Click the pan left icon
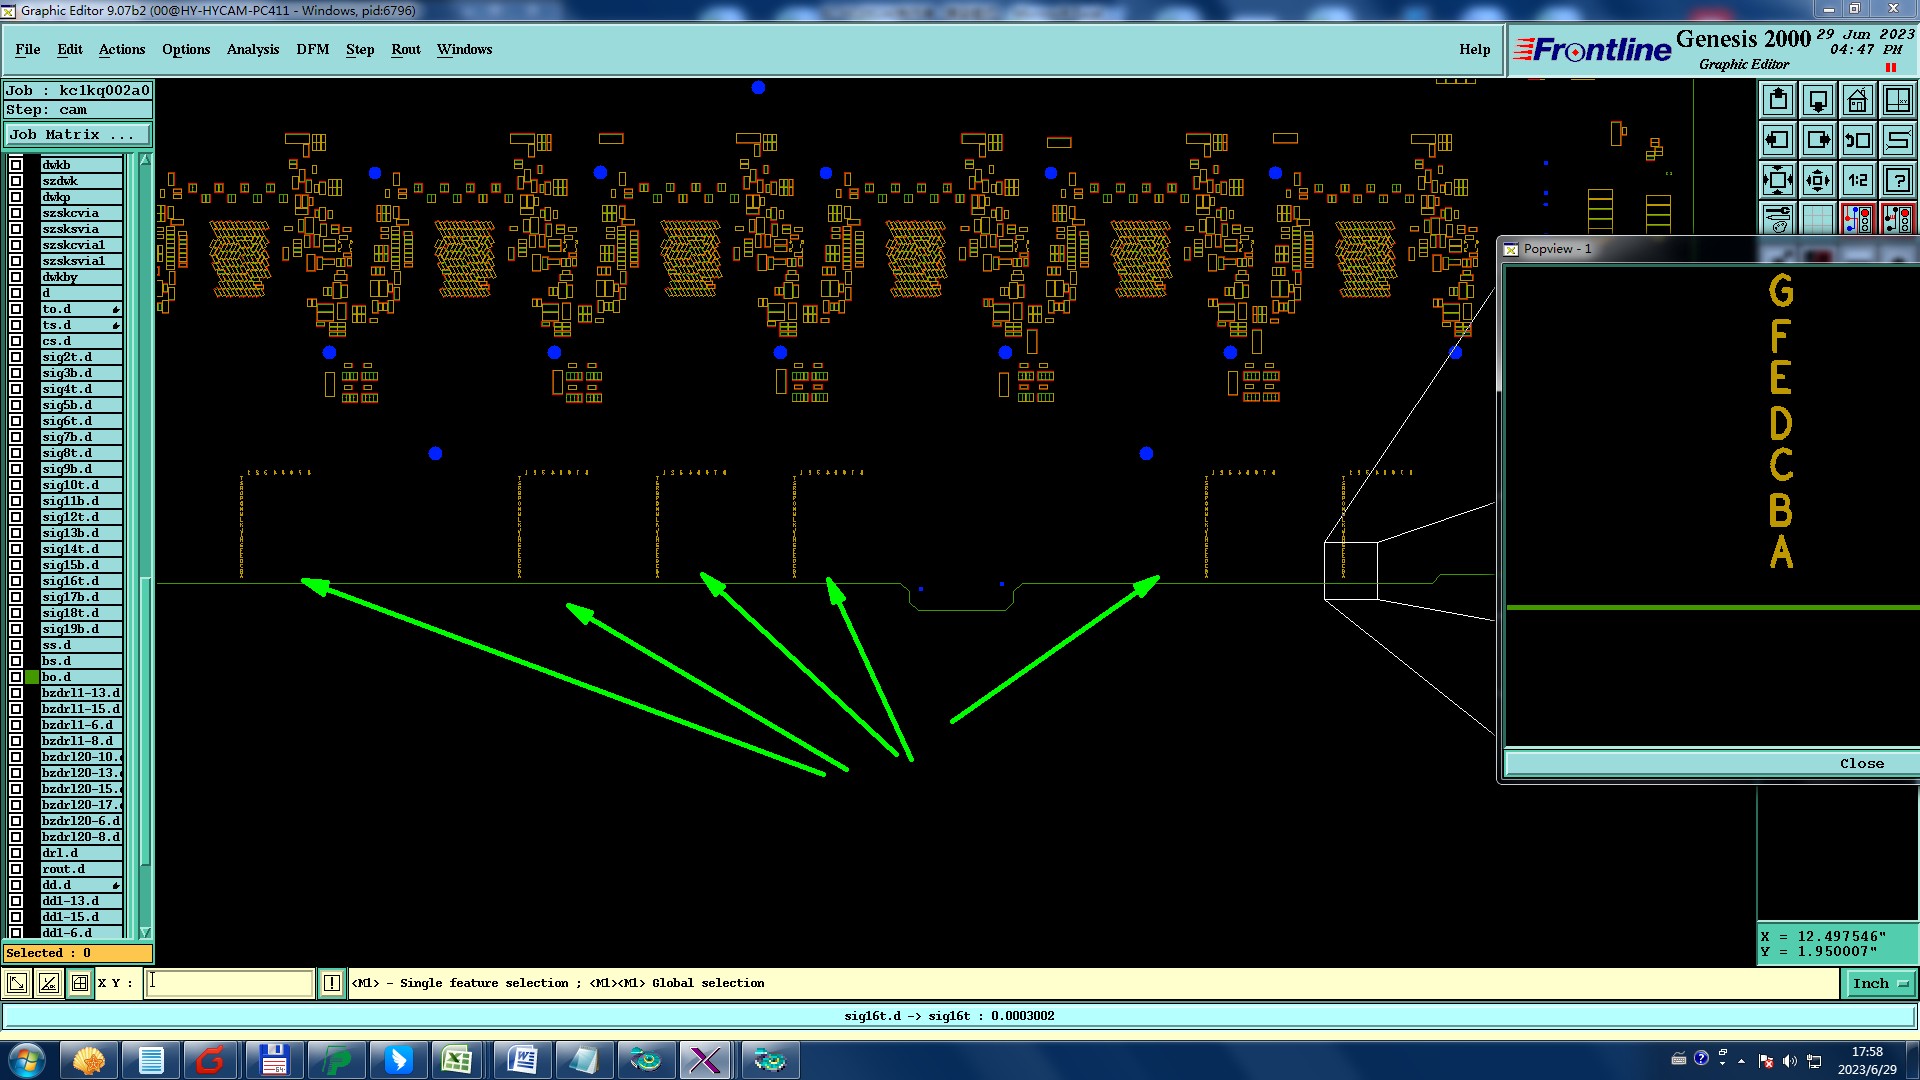1920x1080 pixels. [1778, 140]
